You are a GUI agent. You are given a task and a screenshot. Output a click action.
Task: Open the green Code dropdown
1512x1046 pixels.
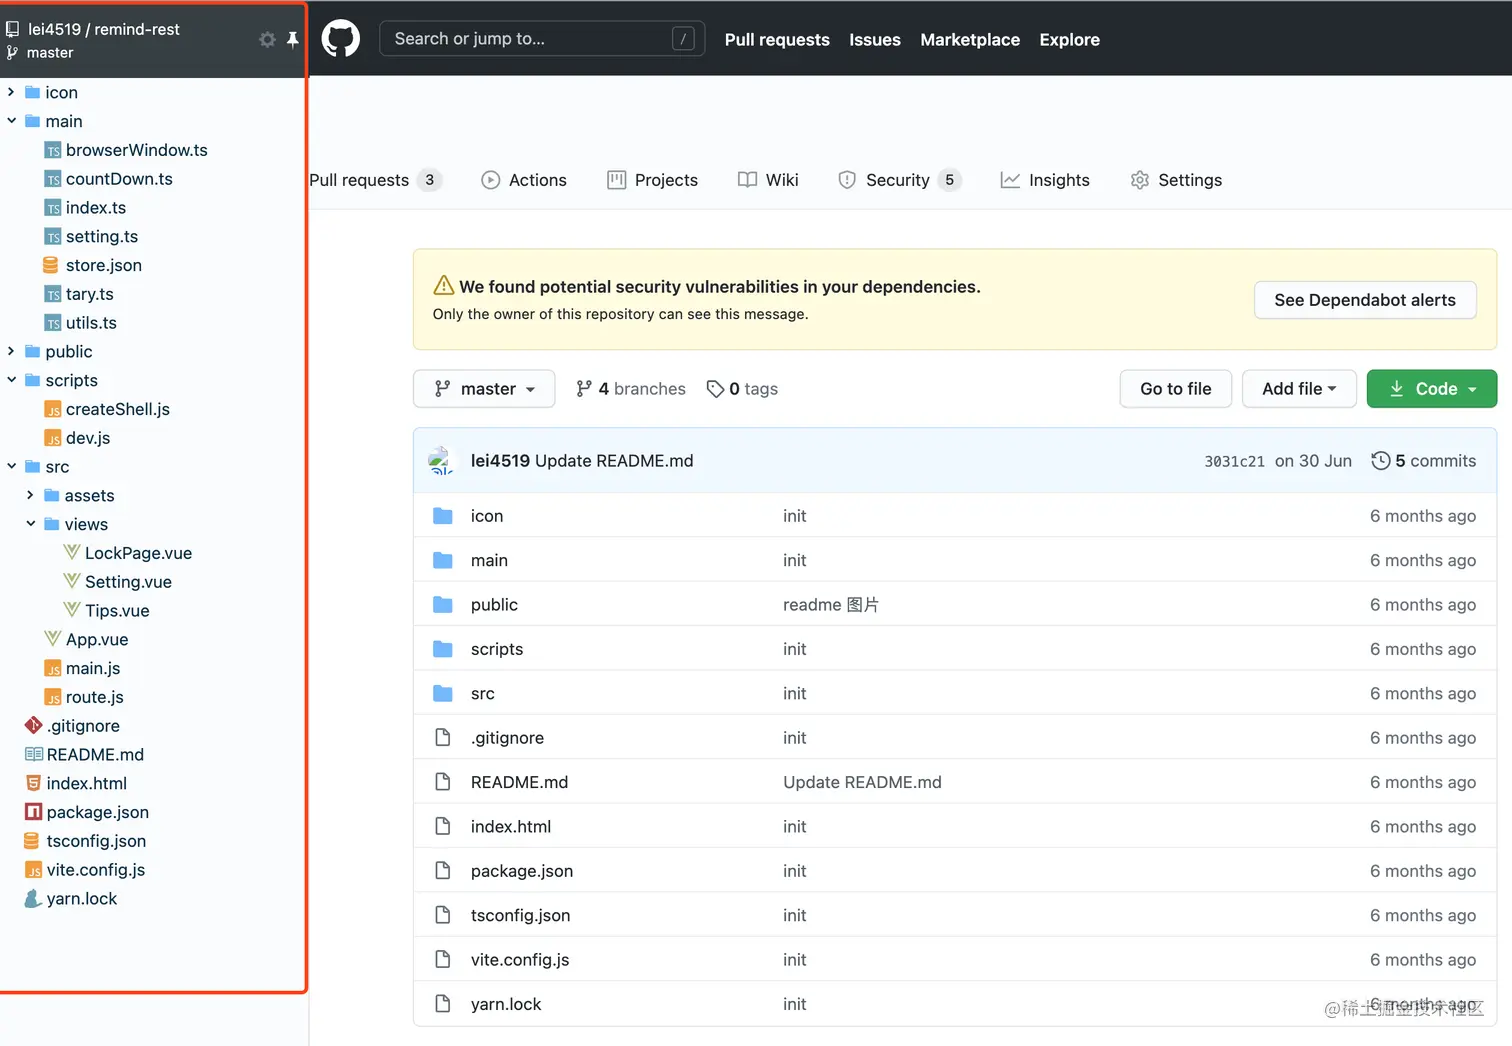[1432, 389]
